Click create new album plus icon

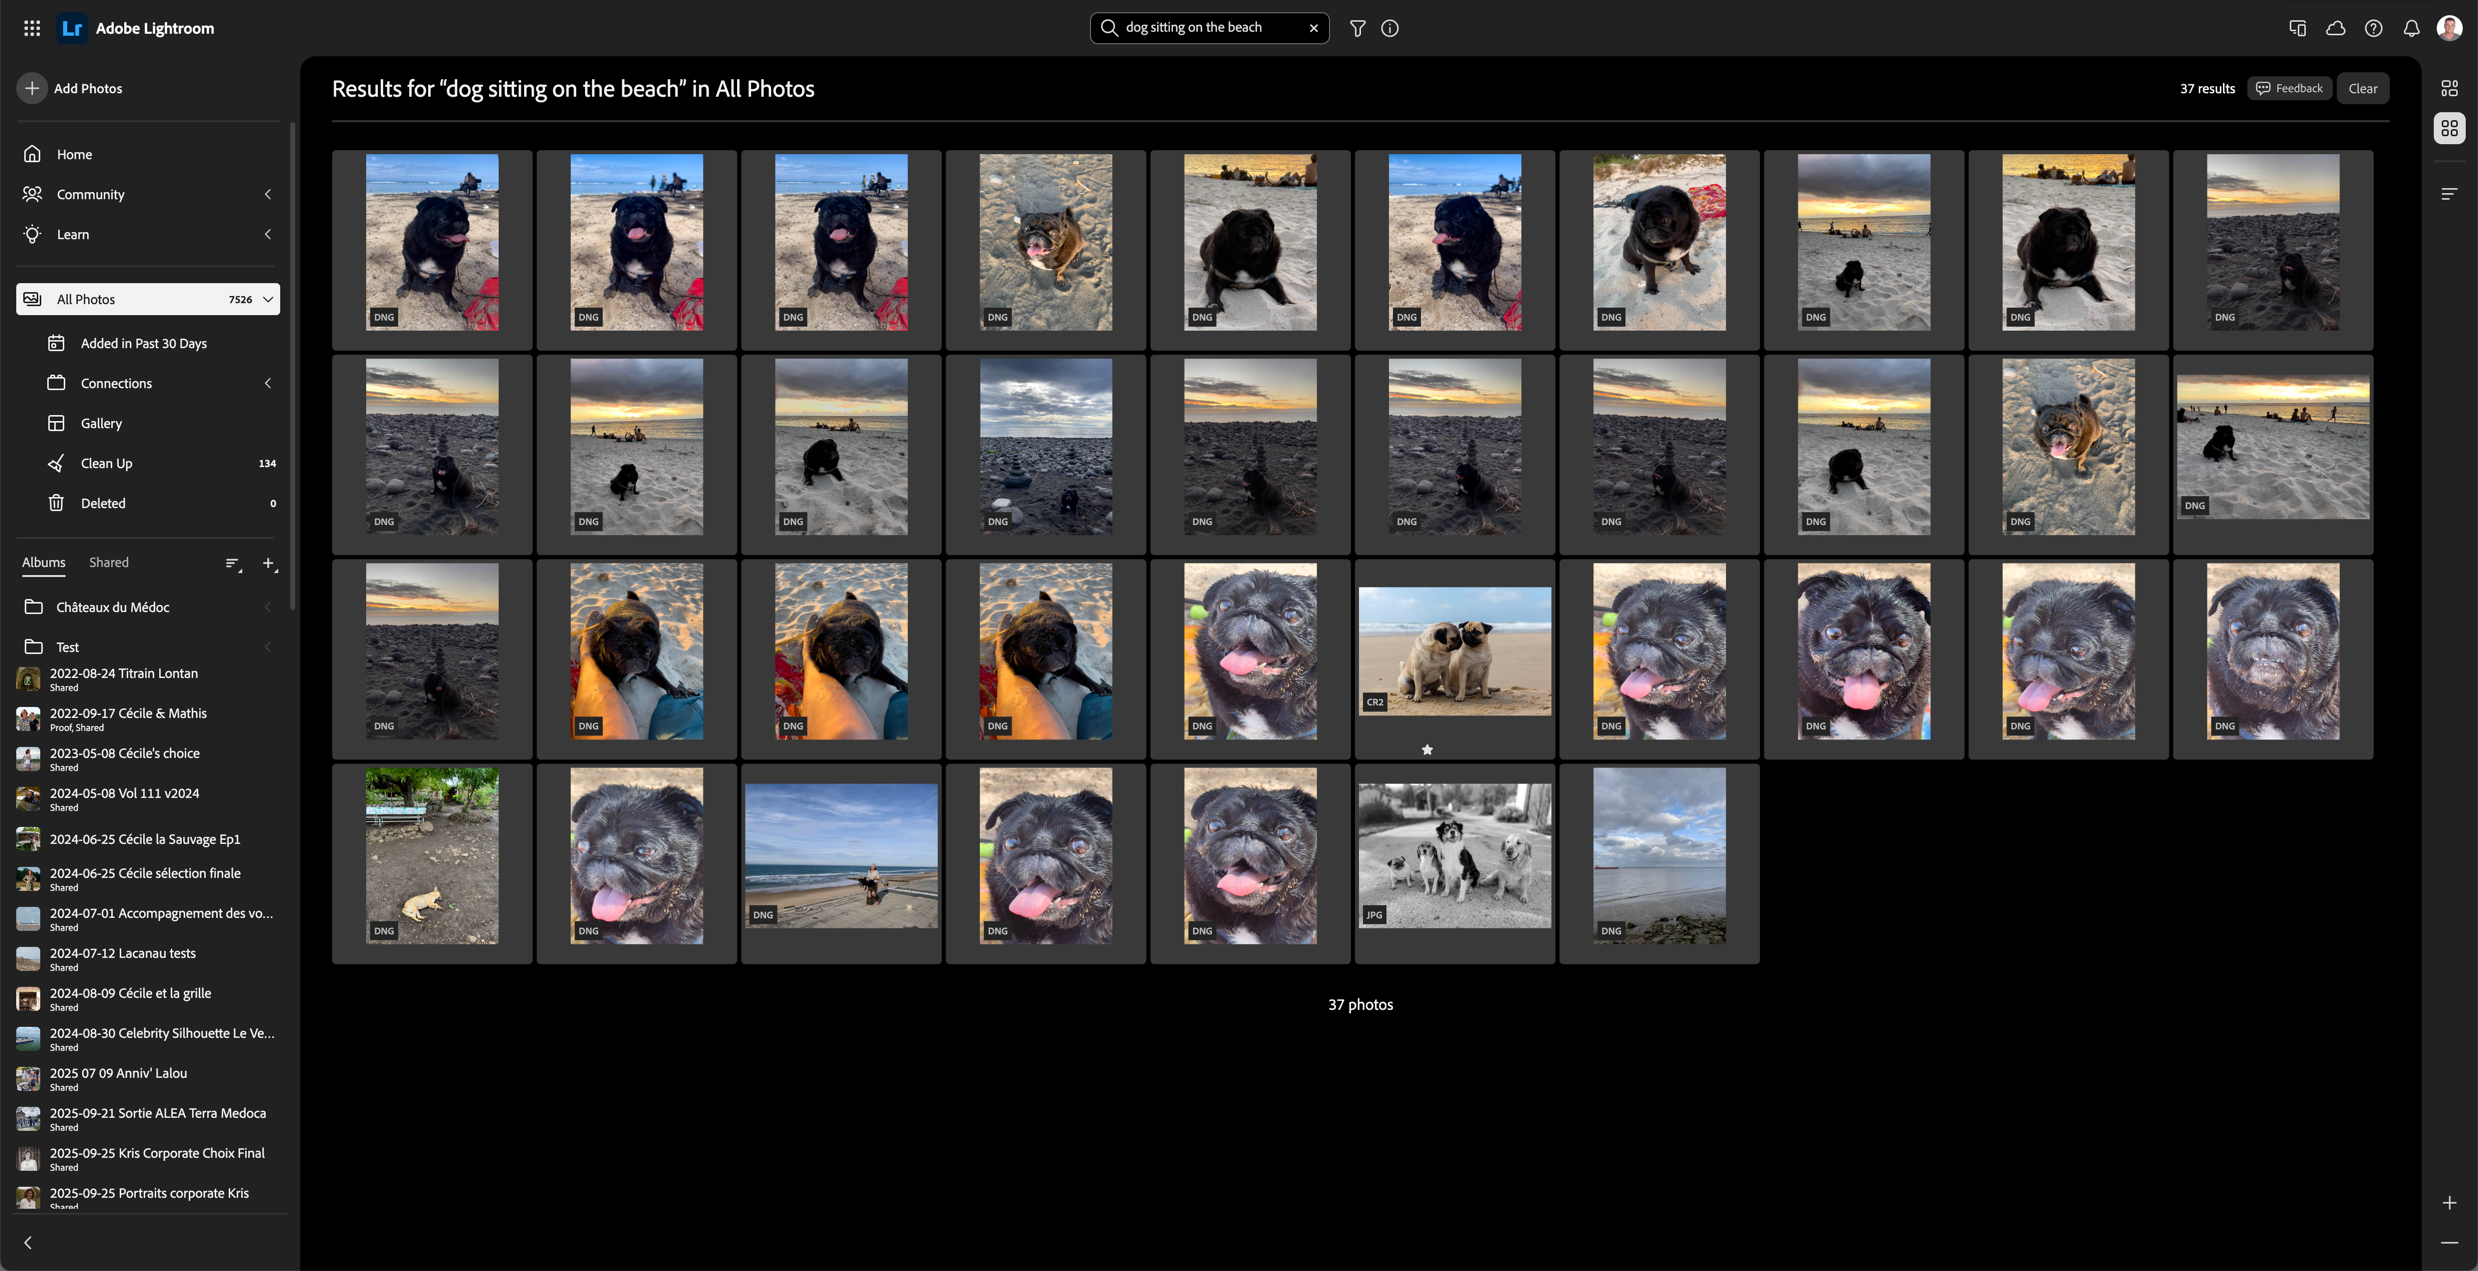tap(269, 564)
